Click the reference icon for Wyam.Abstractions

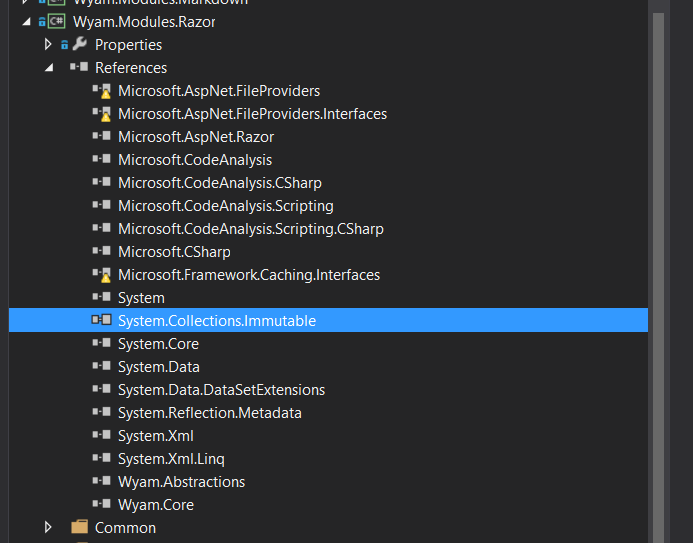click(102, 480)
